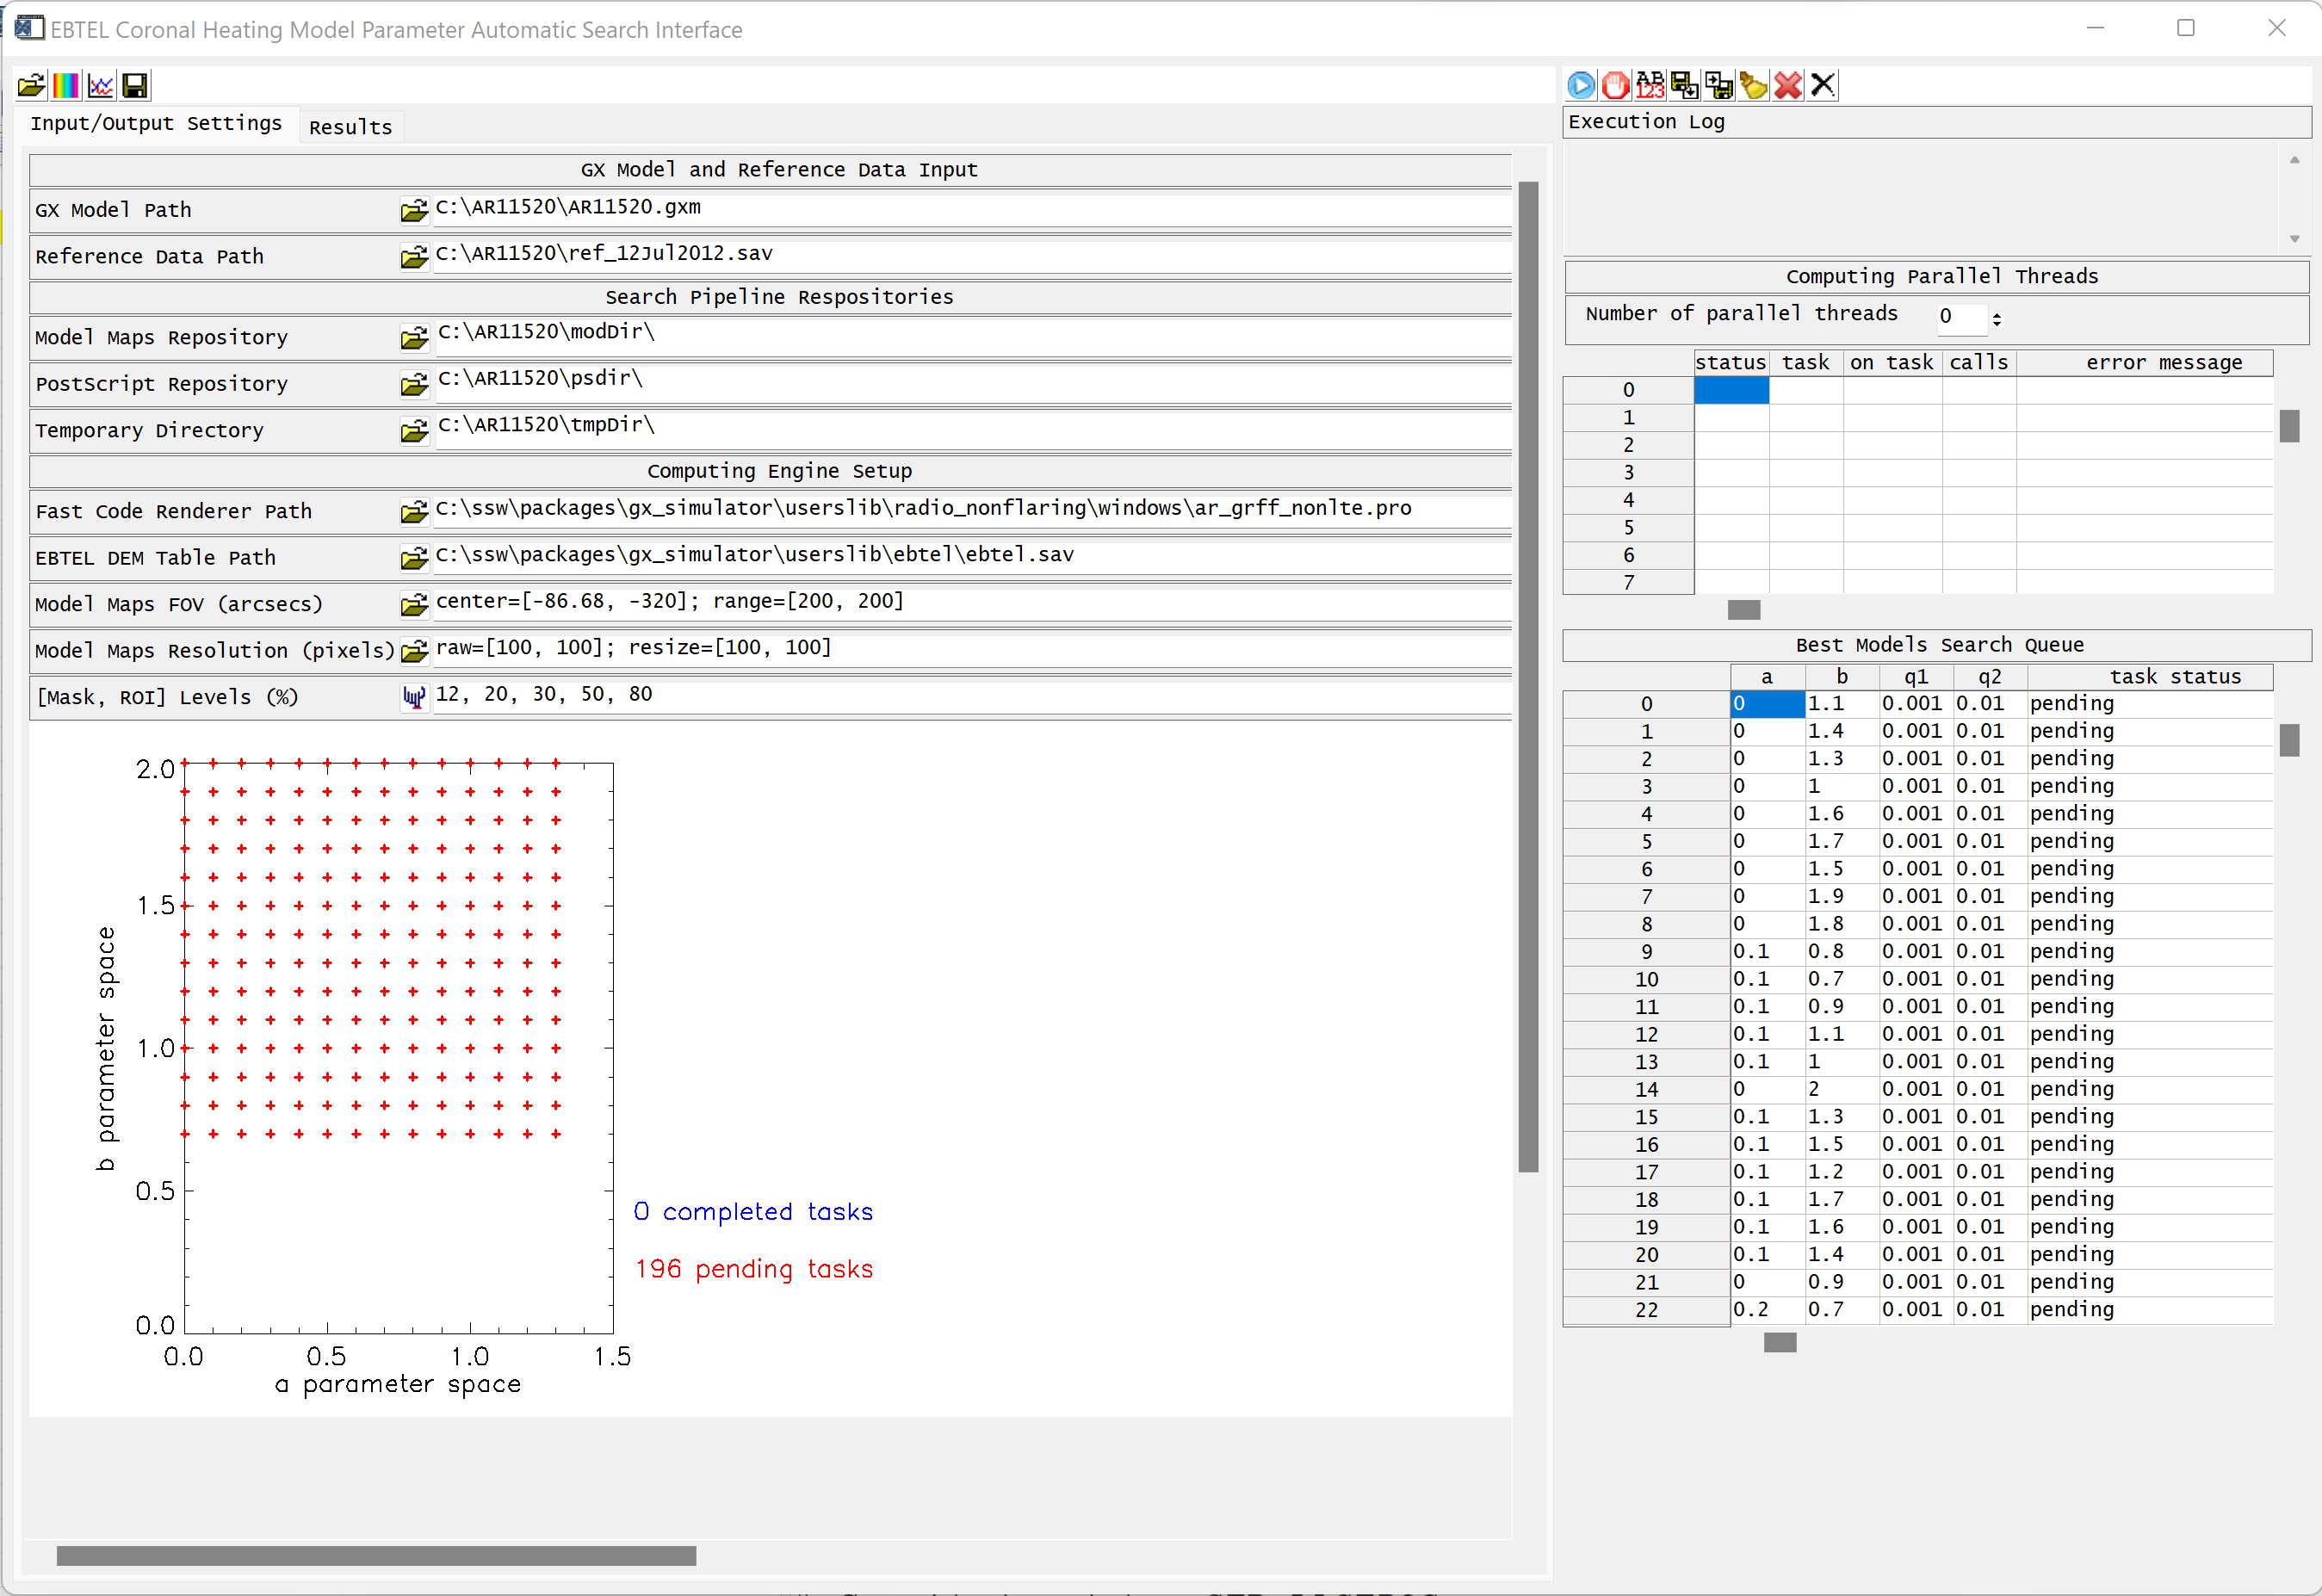This screenshot has height=1596, width=2322.
Task: Click the '0 completed tasks' label
Action: coord(753,1212)
